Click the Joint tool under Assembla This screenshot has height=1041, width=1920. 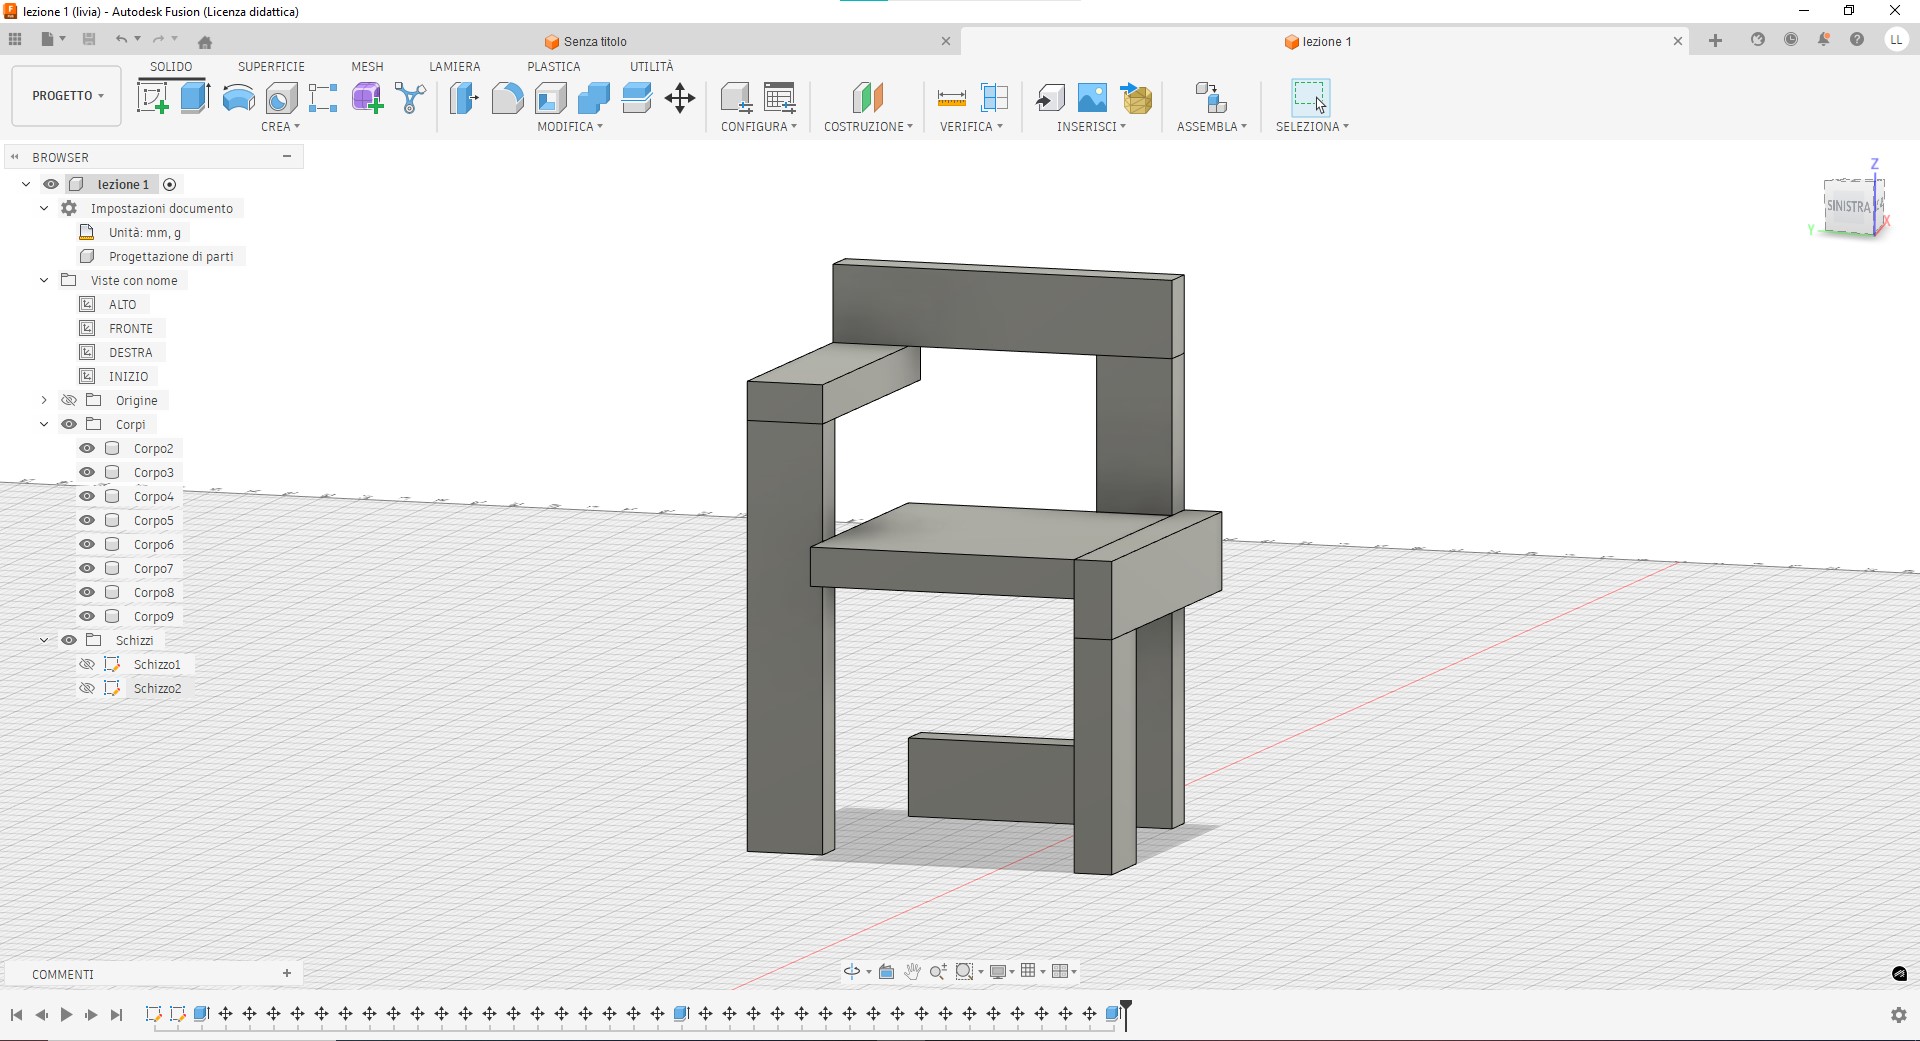[x=1210, y=98]
